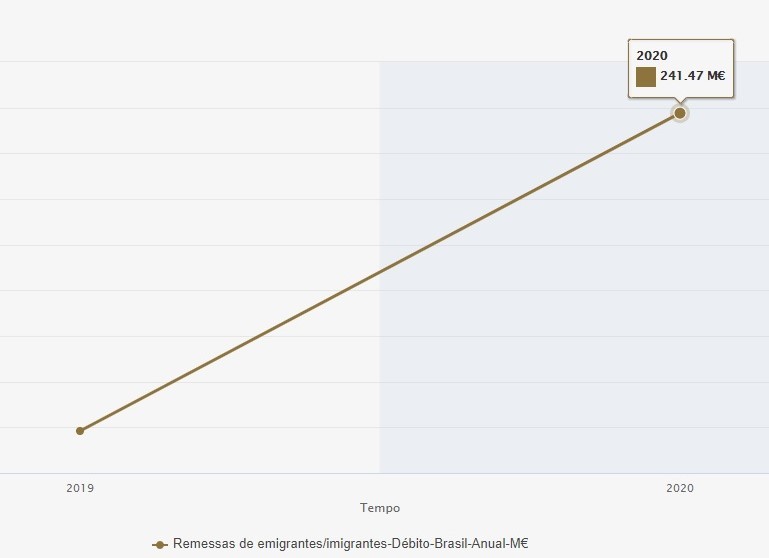Click the 2019 data point marker
Viewport: 769px width, 558px height.
pos(80,431)
